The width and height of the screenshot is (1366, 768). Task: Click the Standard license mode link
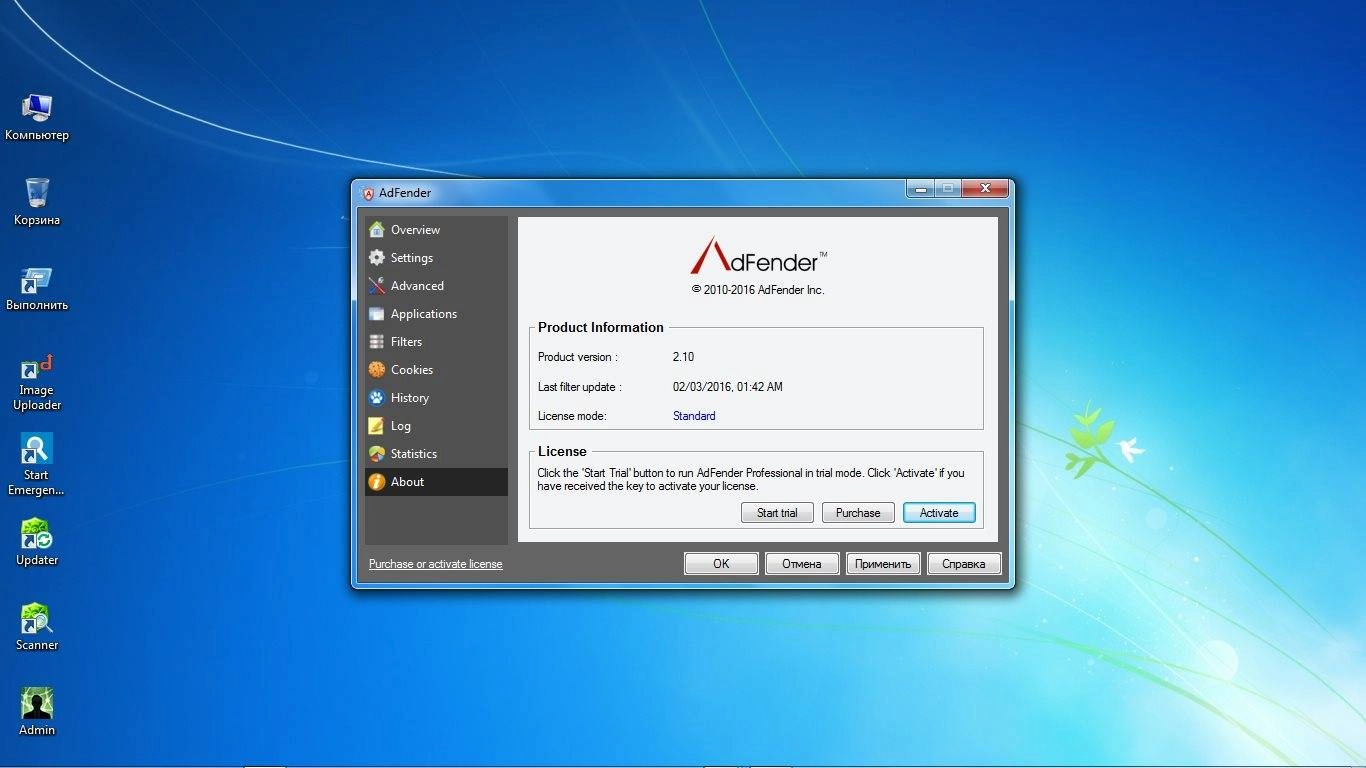pos(694,416)
